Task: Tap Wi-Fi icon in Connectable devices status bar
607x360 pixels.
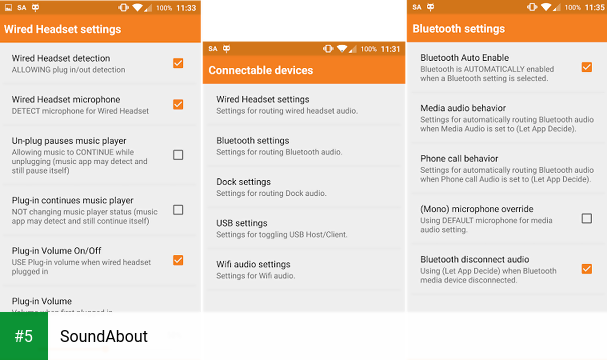Action: 342,49
